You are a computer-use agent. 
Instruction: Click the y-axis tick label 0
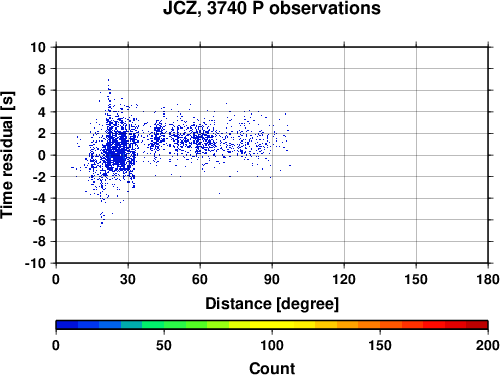(x=42, y=155)
